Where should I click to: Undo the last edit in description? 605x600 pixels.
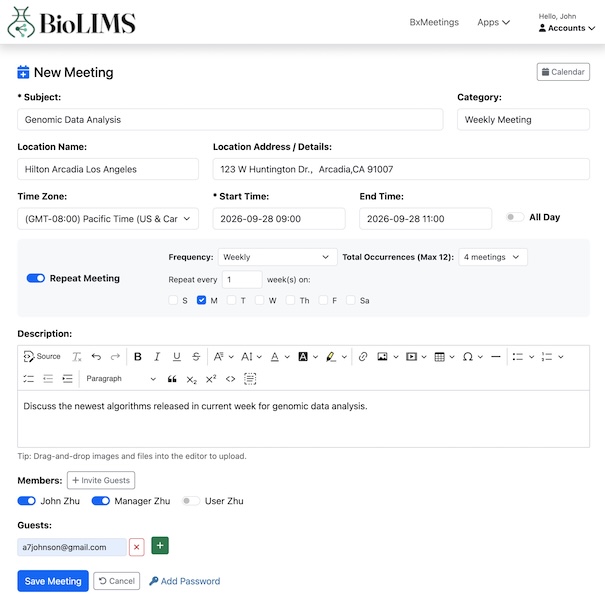(96, 357)
